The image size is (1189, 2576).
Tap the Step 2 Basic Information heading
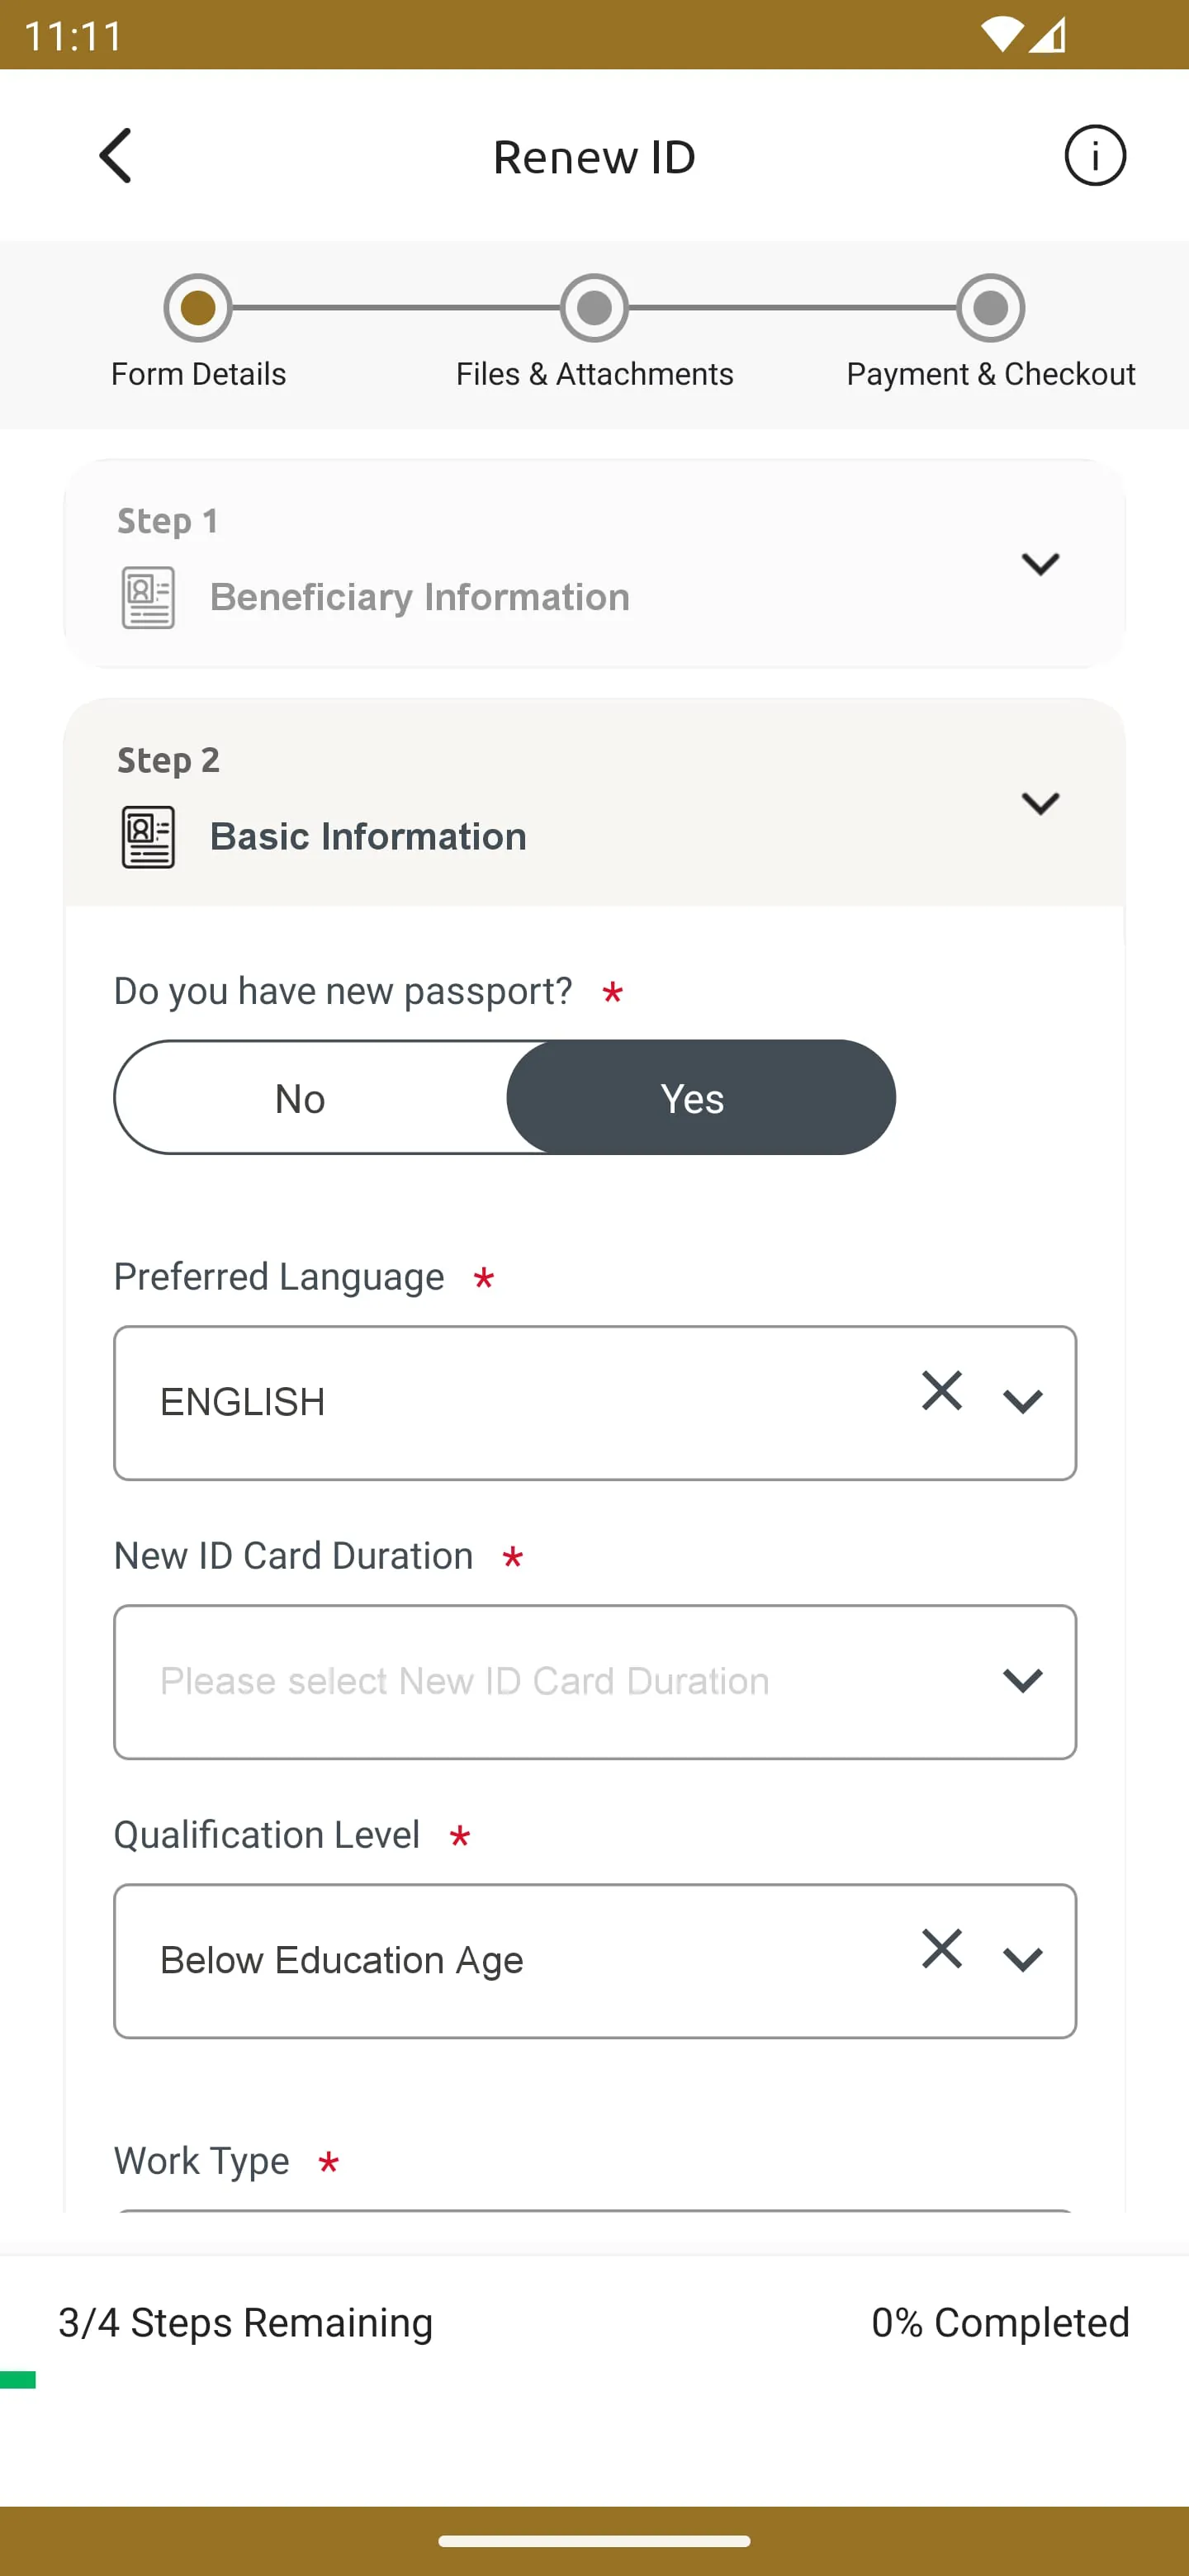tap(369, 836)
